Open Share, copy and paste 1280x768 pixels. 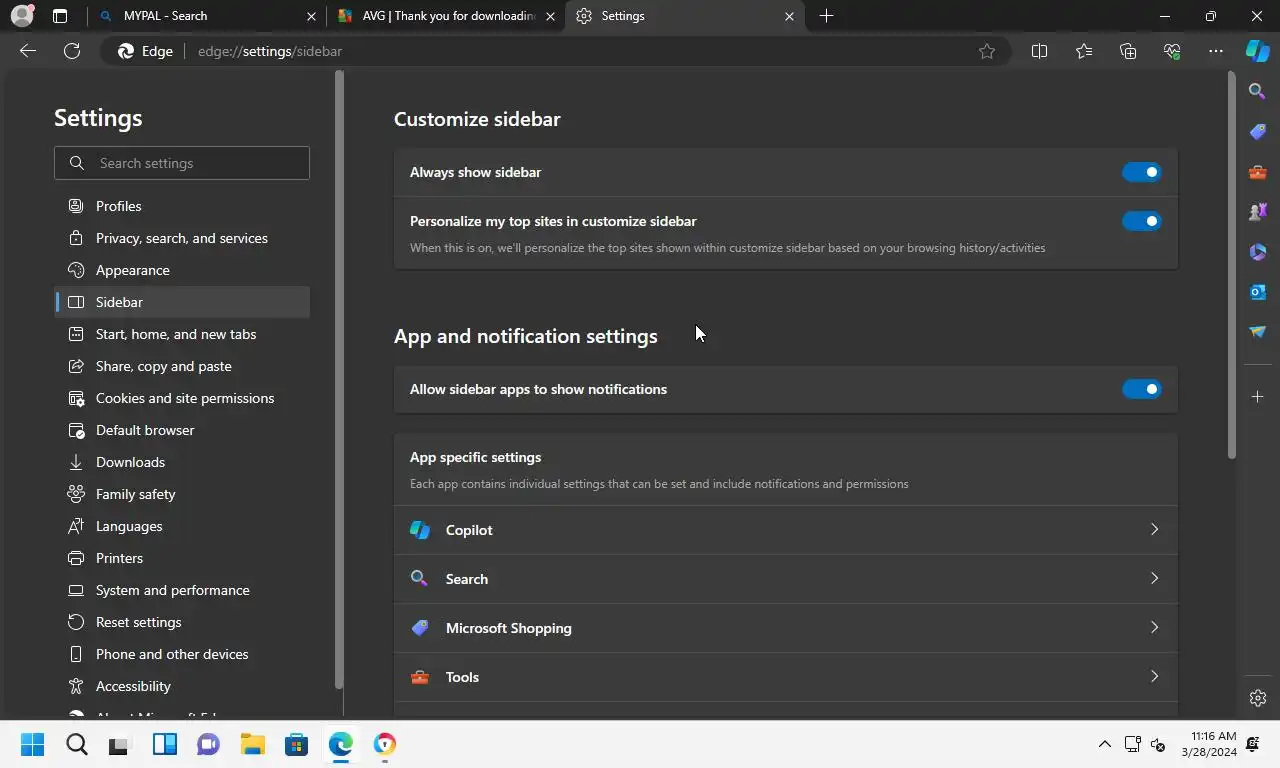pos(182,366)
